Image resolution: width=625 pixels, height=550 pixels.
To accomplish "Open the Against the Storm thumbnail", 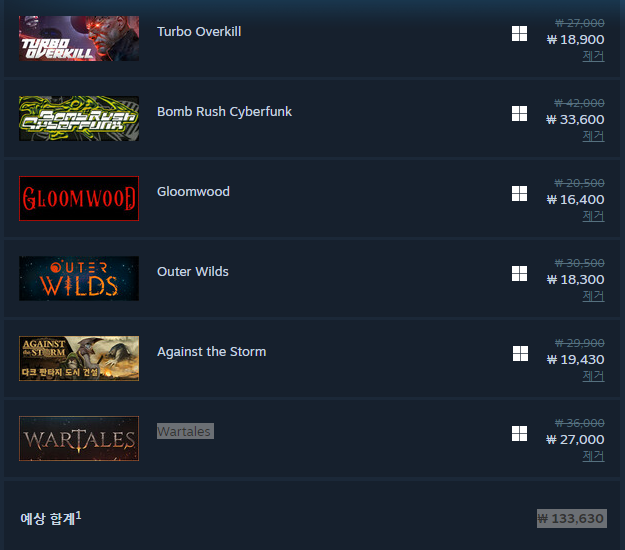I will [79, 358].
